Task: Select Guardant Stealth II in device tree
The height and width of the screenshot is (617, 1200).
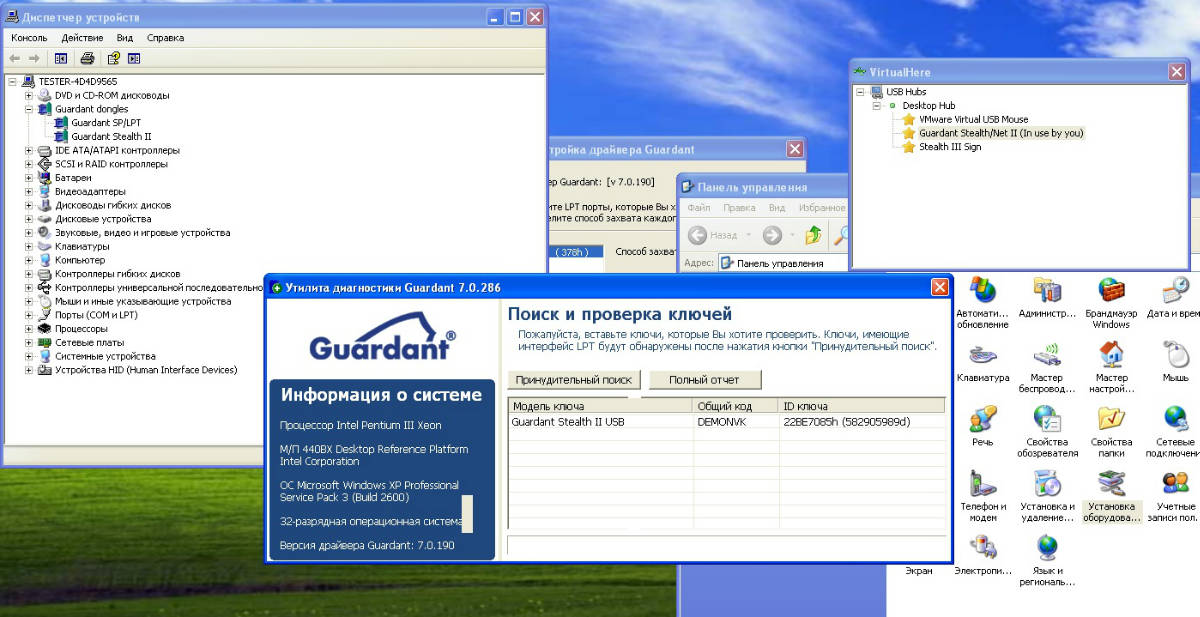Action: (111, 137)
